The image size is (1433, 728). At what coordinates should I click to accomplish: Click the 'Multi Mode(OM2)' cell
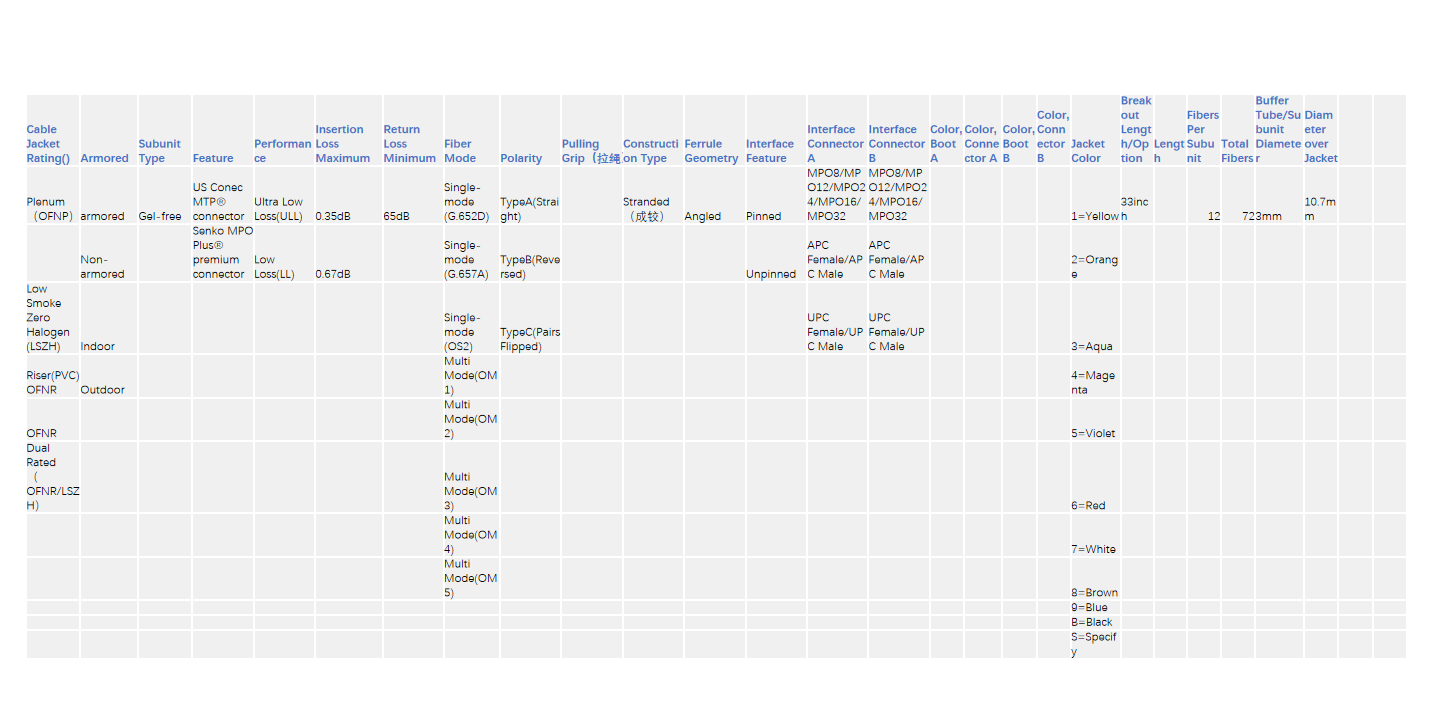pos(471,420)
